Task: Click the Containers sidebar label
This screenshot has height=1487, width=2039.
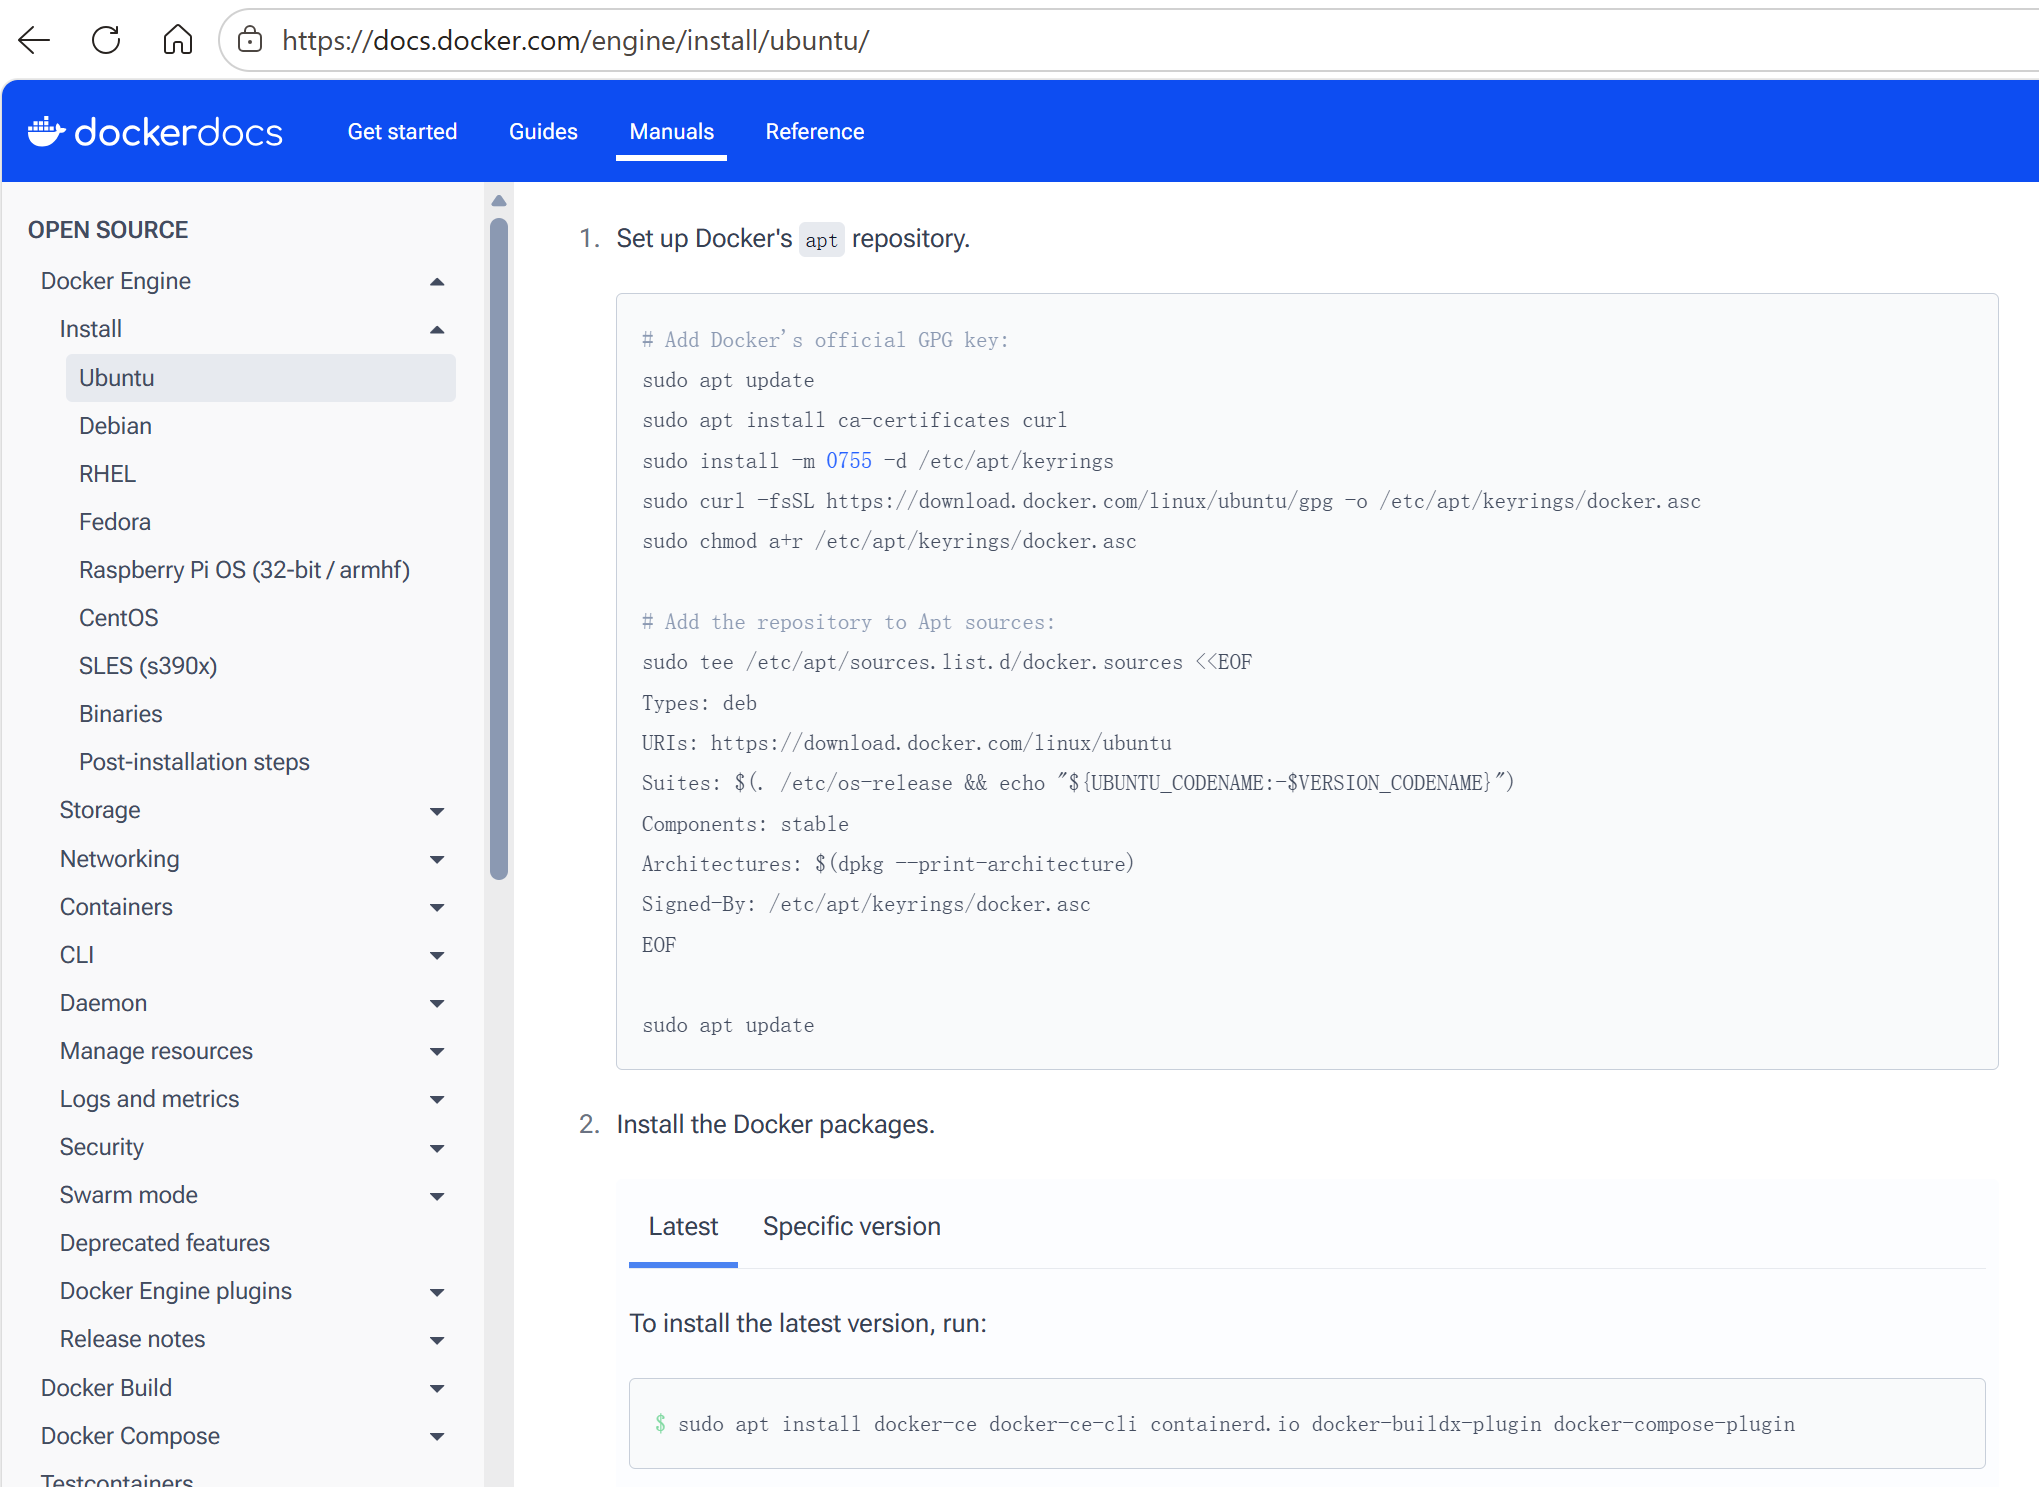Action: 116,907
